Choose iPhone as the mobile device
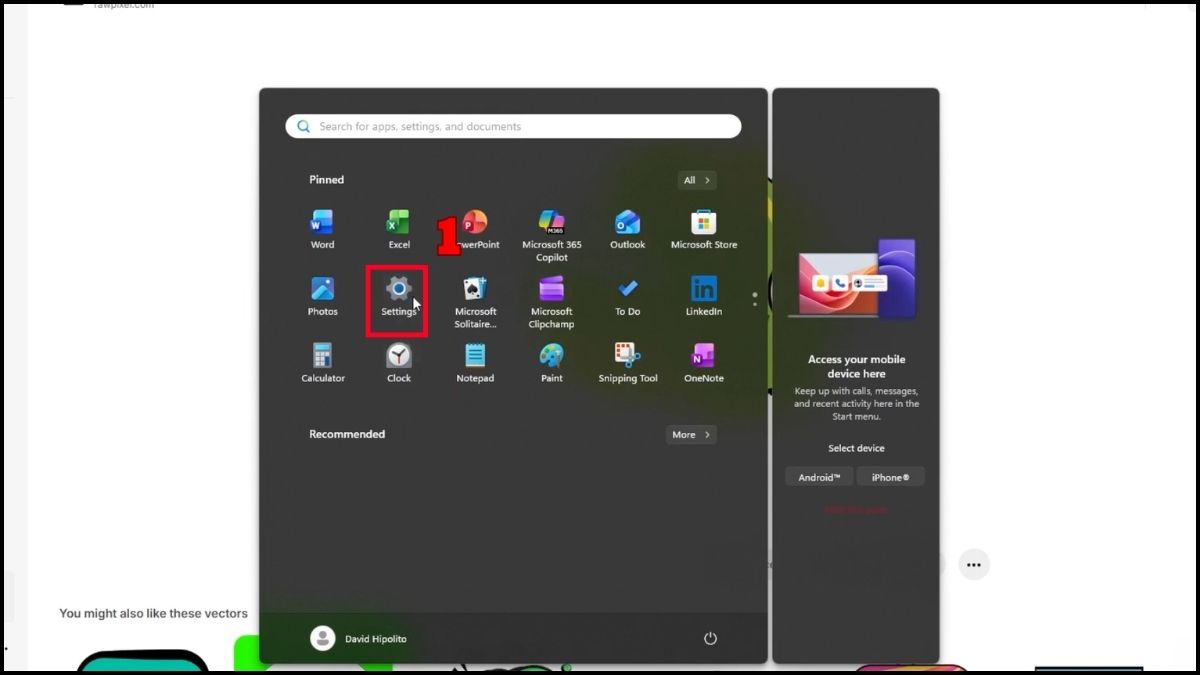The image size is (1200, 675). (890, 477)
